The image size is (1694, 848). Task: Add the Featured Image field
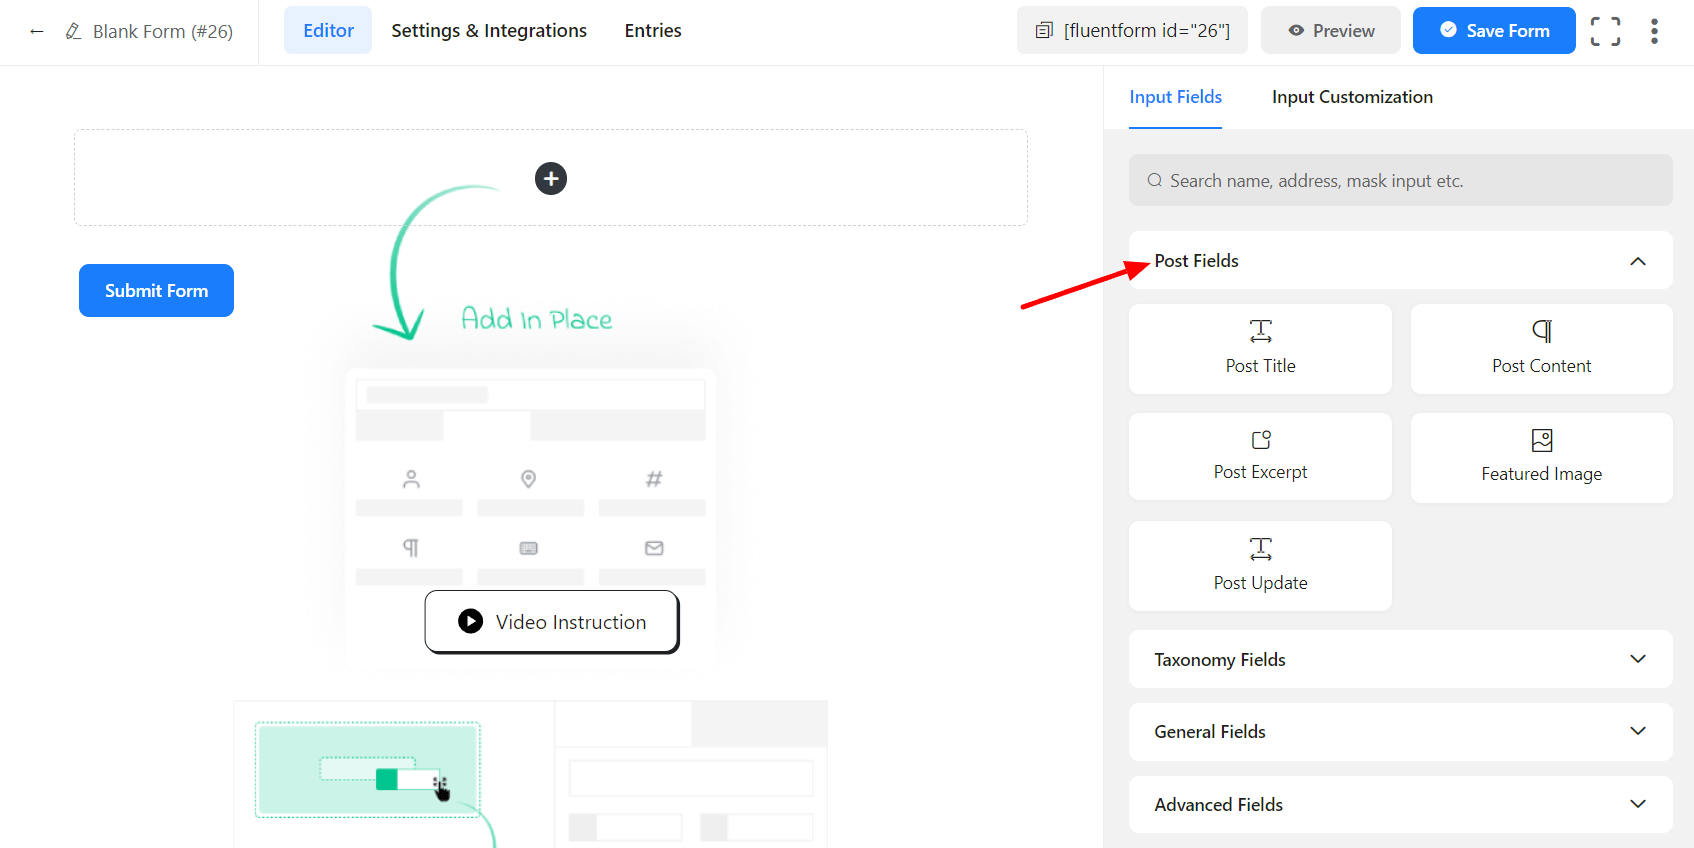[x=1541, y=457]
